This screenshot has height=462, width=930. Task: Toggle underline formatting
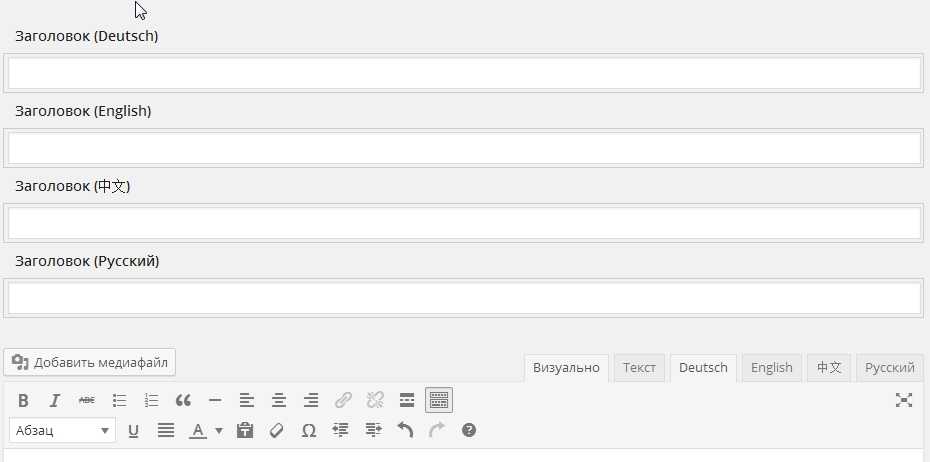click(133, 430)
